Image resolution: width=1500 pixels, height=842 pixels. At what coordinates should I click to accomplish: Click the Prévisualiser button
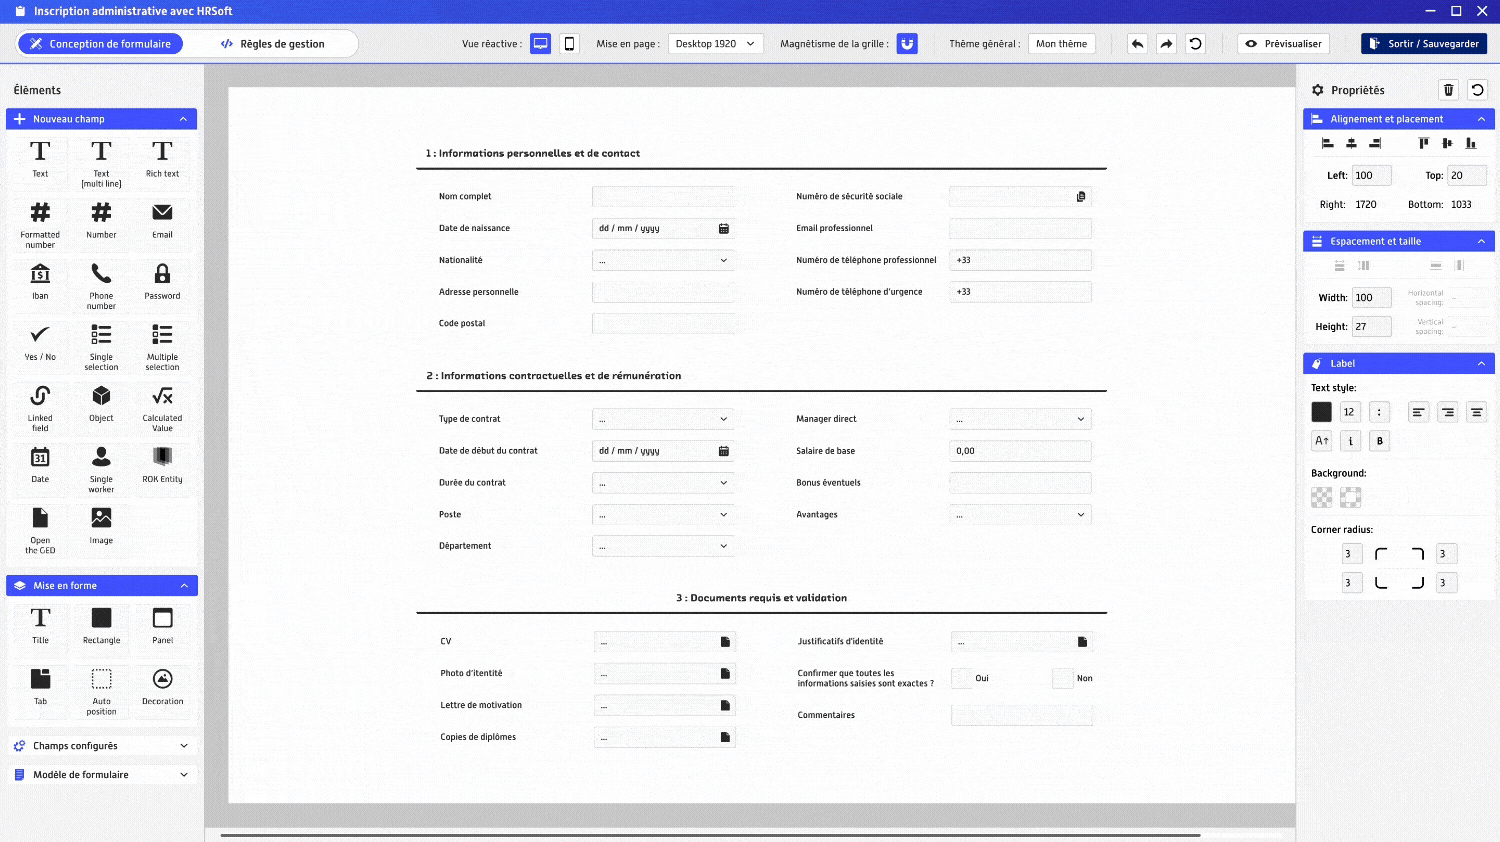pos(1282,43)
